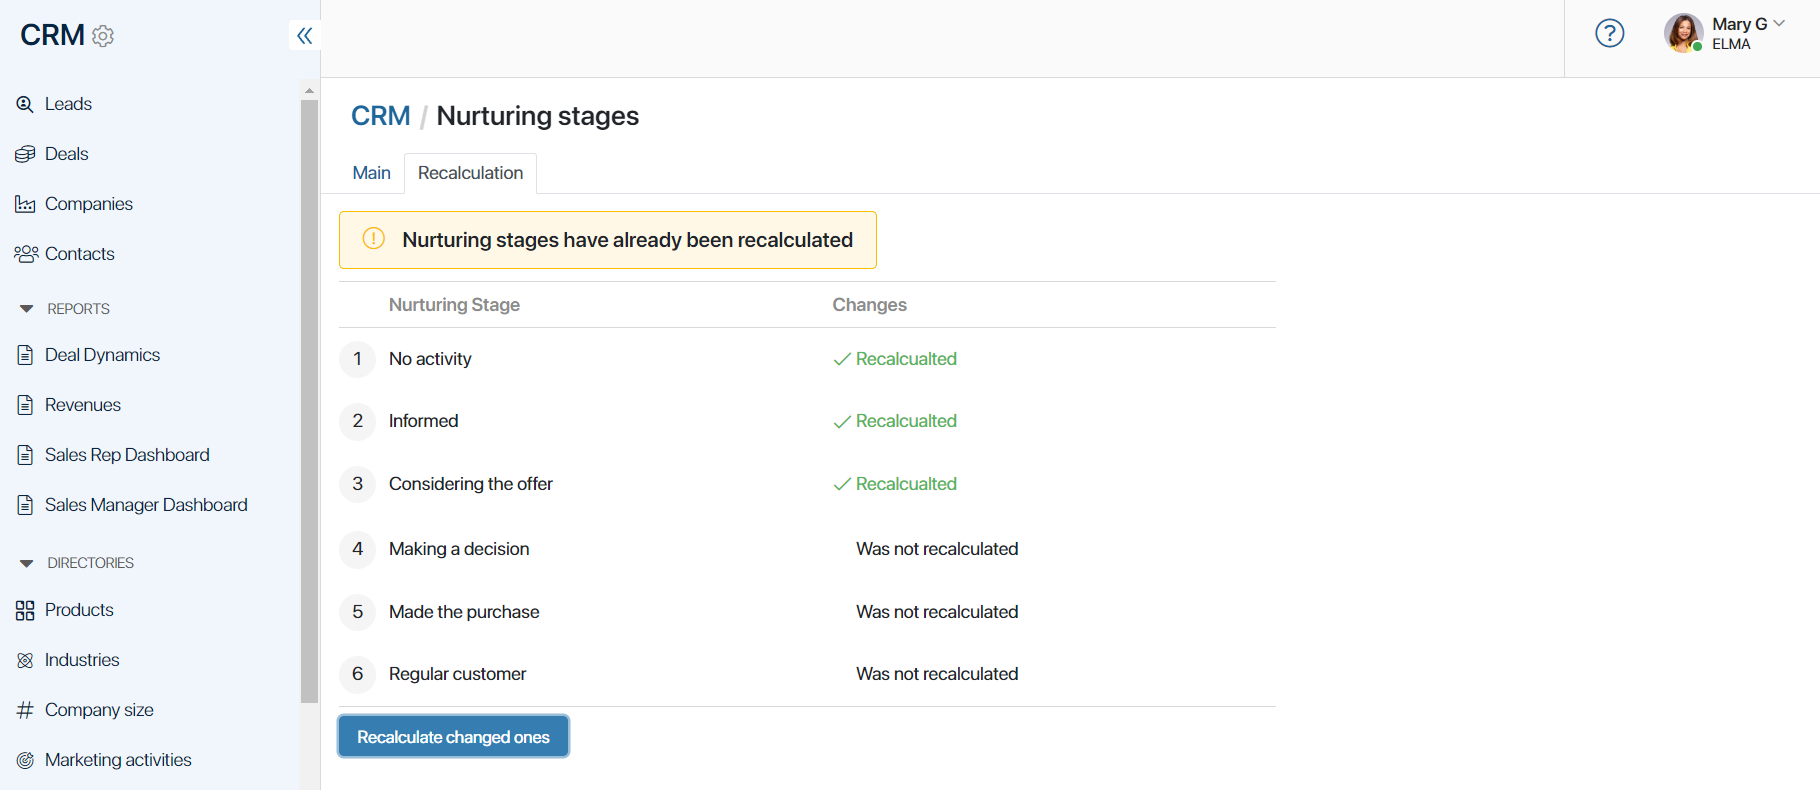Open CRM breadcrumb link

(x=380, y=116)
